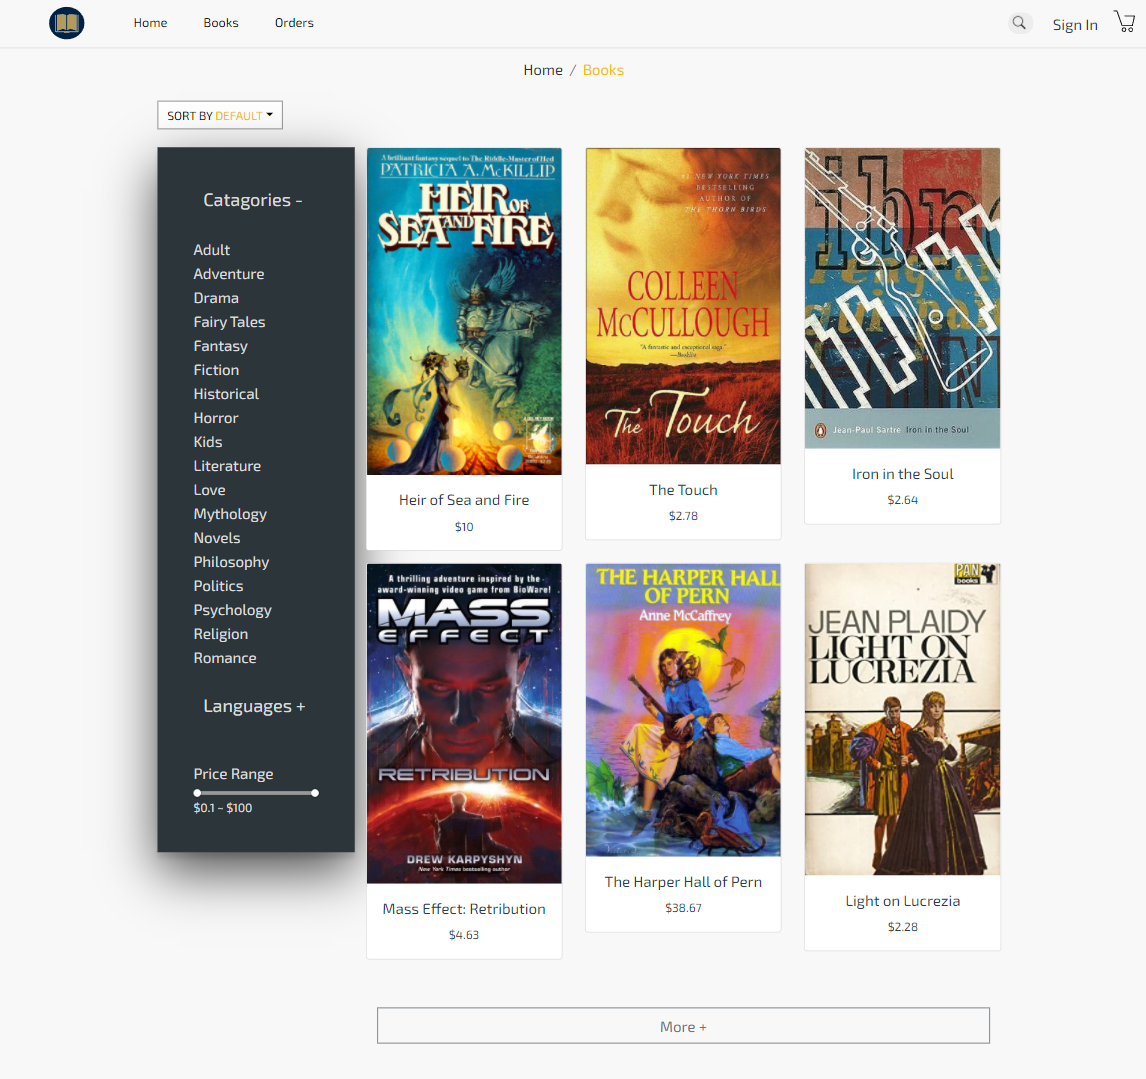This screenshot has height=1079, width=1146.
Task: Click The Touch title text
Action: pos(683,490)
